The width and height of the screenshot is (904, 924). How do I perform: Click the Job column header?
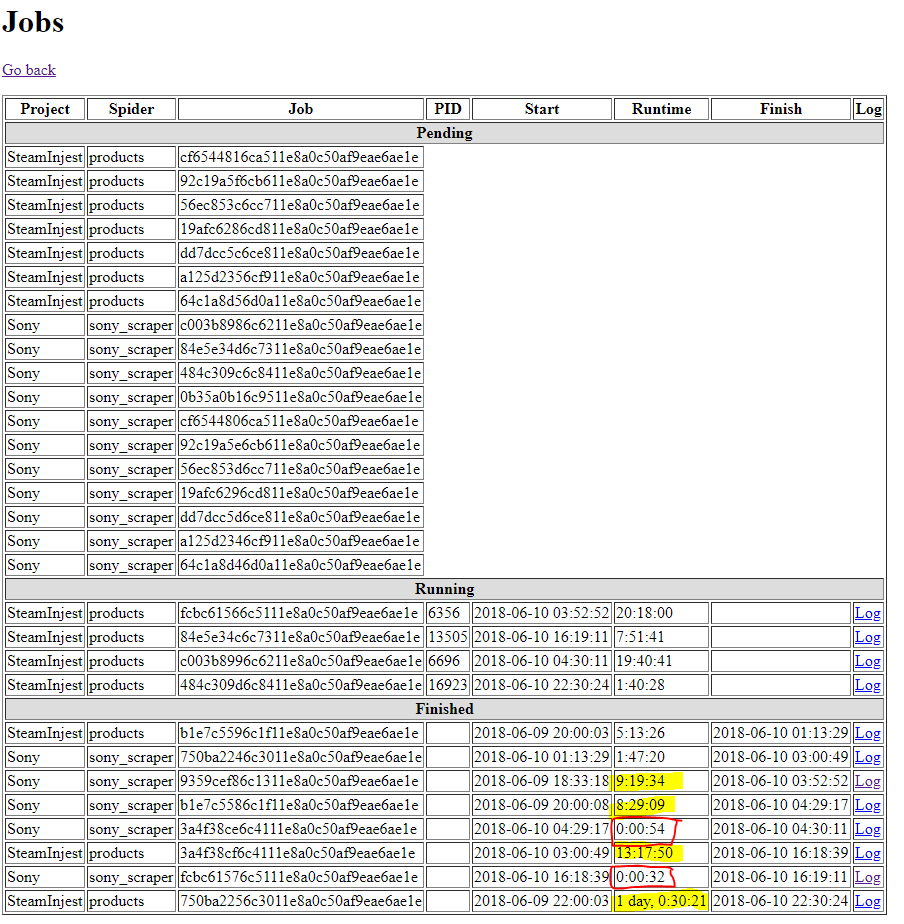300,109
